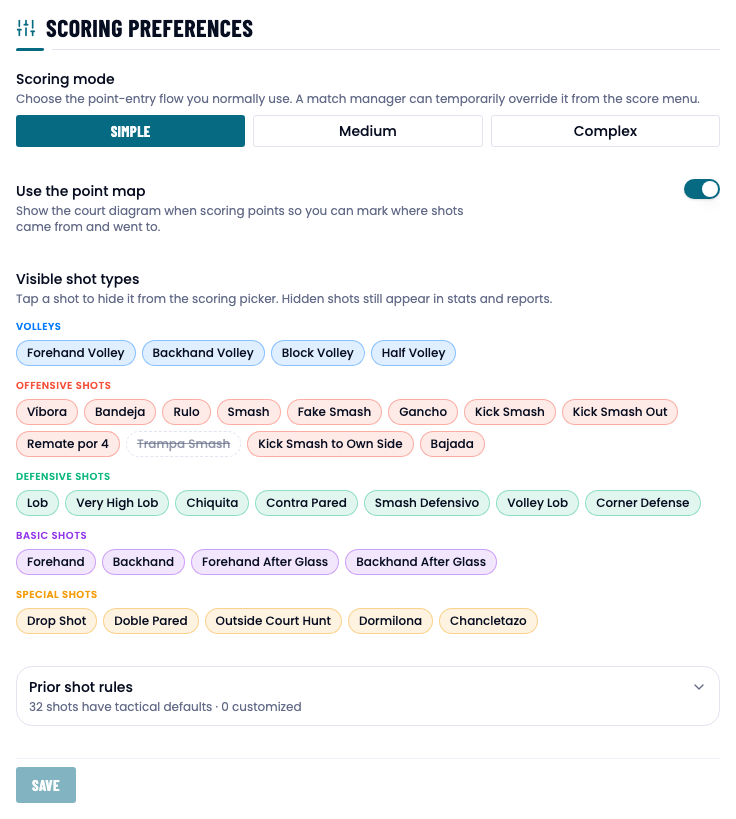Click the Scoring mode label
Screen dimensions: 736x819
(65, 79)
